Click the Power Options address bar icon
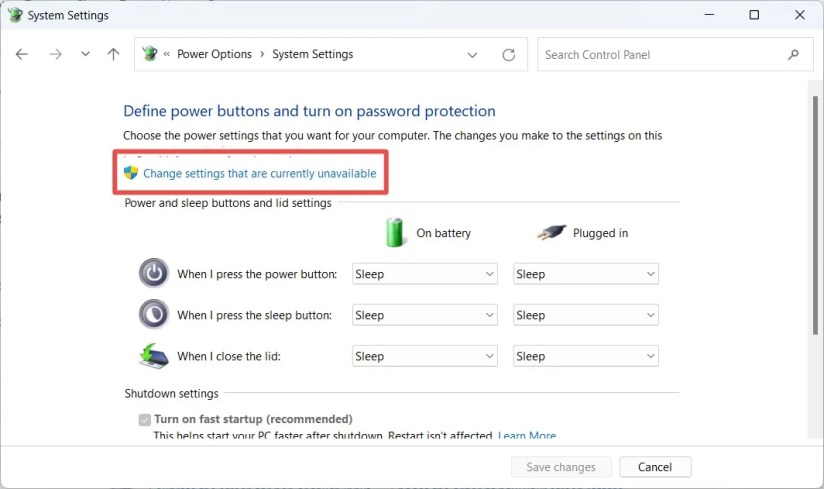 (150, 54)
